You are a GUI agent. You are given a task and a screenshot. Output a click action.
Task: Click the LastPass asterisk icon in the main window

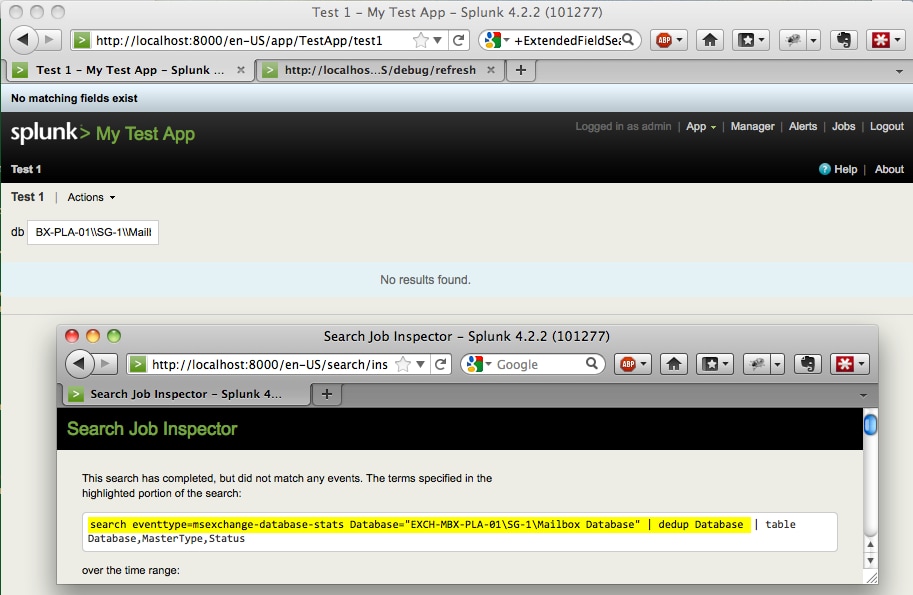click(x=880, y=40)
